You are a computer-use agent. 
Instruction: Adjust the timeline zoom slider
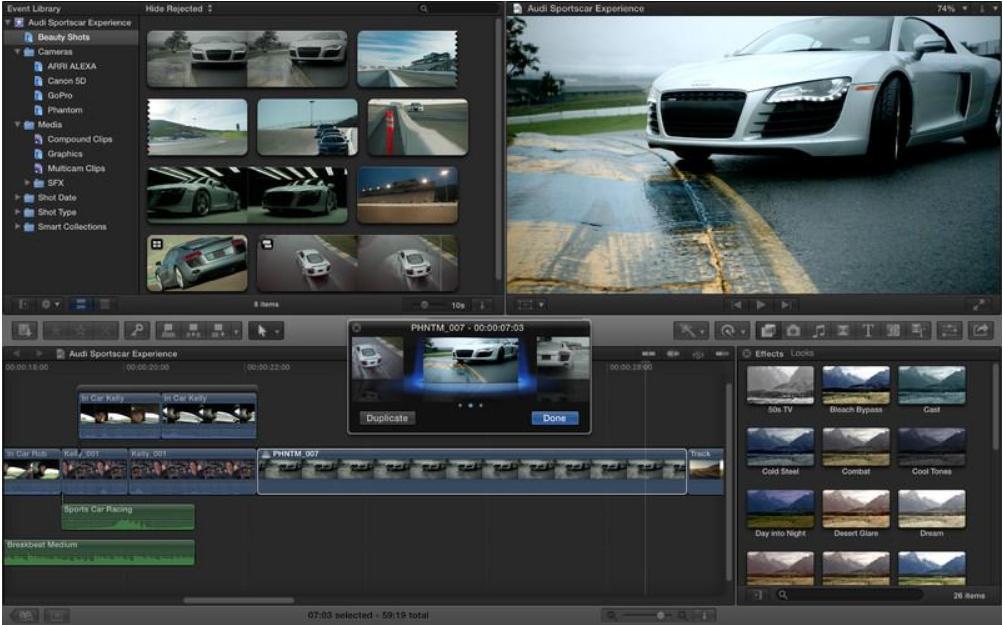pos(660,615)
